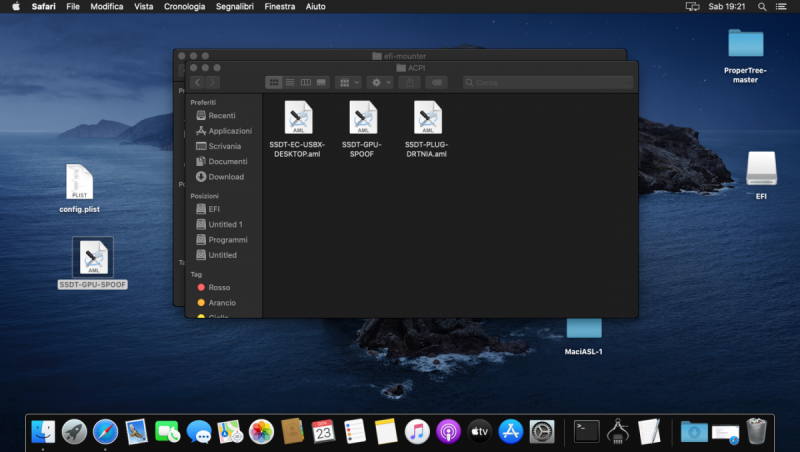Launch App Store from the Dock
The image size is (800, 452).
click(511, 431)
